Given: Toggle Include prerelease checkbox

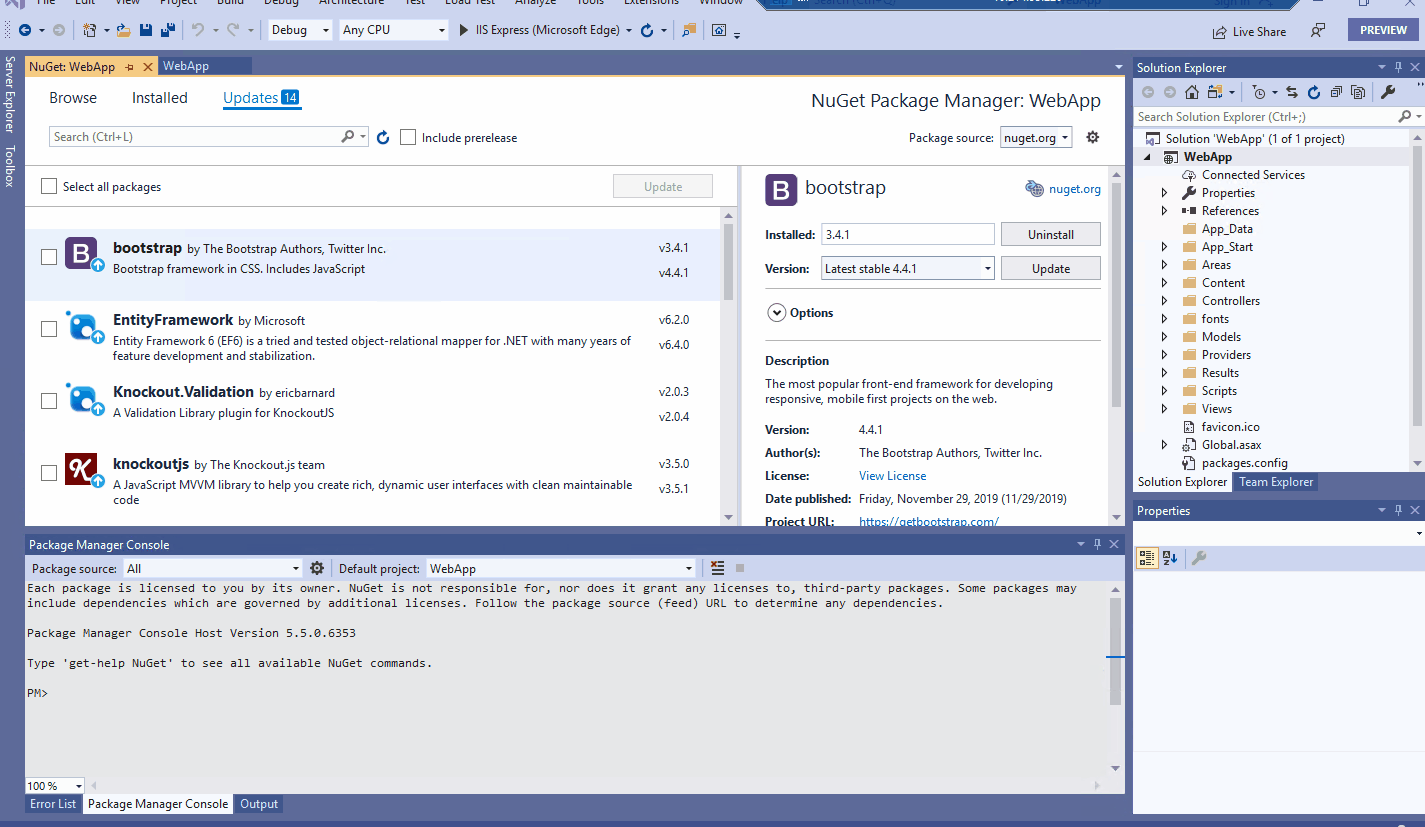Looking at the screenshot, I should point(408,137).
